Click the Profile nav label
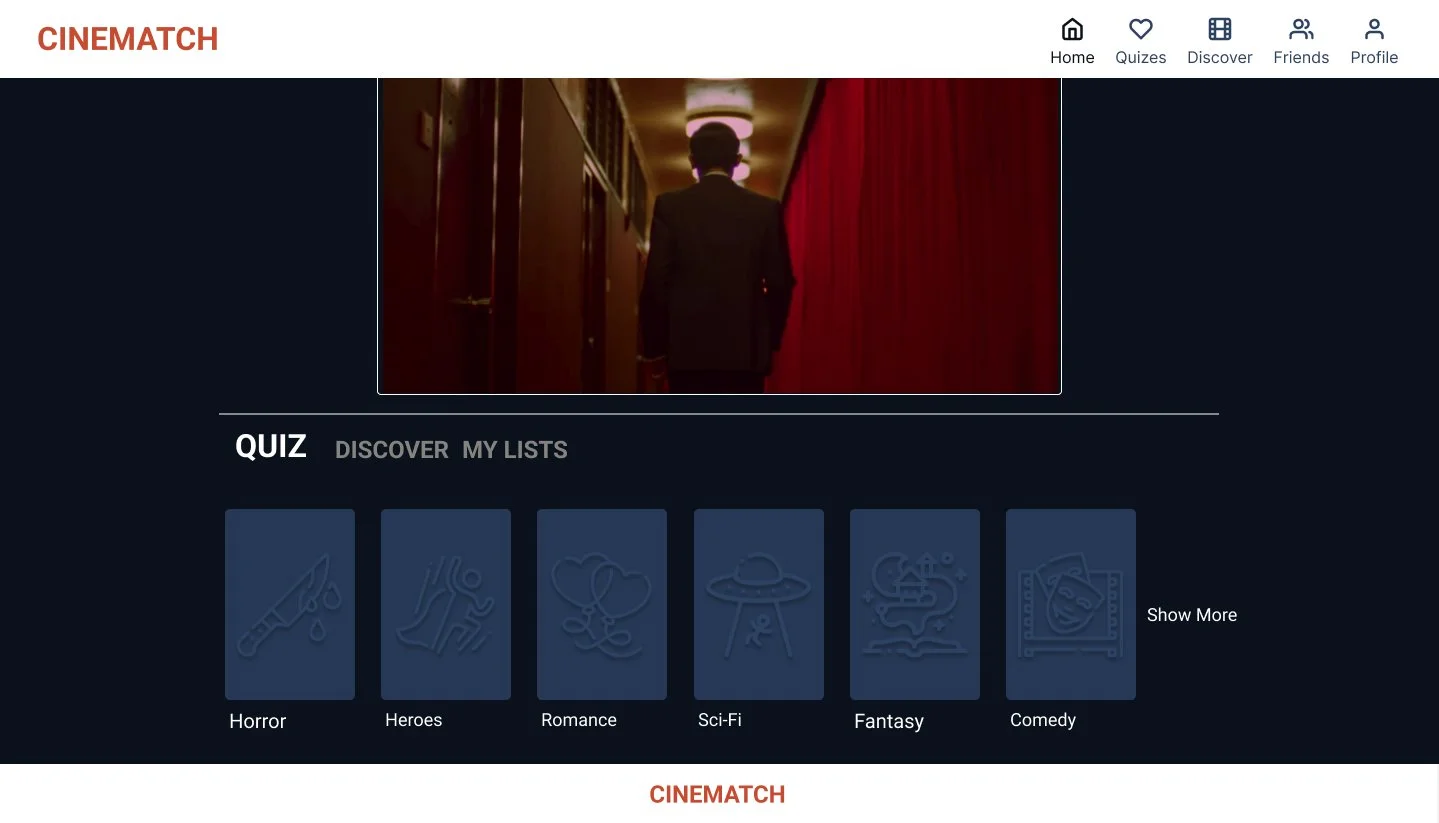This screenshot has height=823, width=1439. tap(1374, 57)
